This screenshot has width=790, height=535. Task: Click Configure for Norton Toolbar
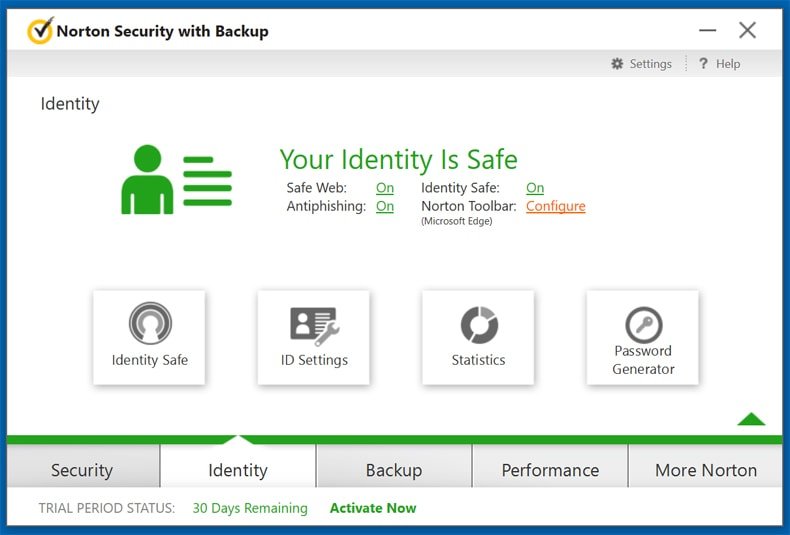[x=556, y=207]
